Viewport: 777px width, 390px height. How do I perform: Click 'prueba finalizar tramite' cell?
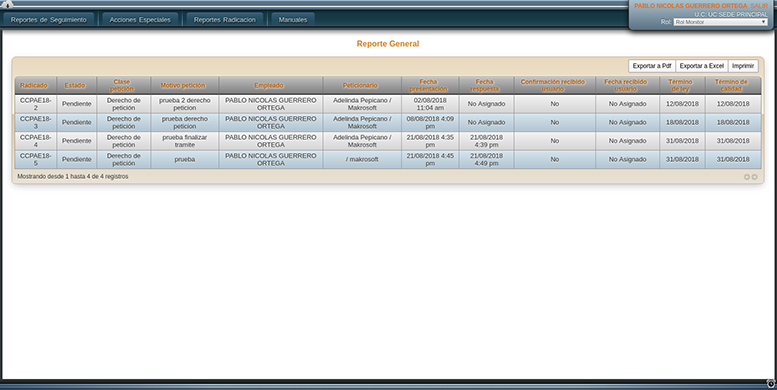click(185, 141)
